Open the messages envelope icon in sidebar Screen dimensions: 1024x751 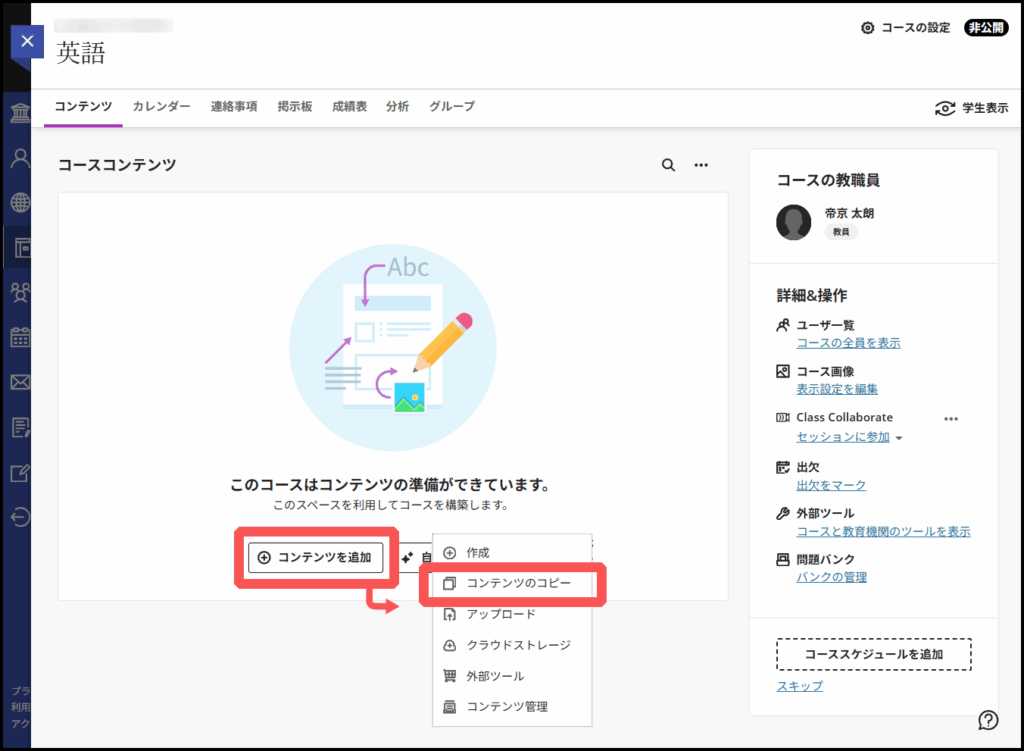(19, 382)
